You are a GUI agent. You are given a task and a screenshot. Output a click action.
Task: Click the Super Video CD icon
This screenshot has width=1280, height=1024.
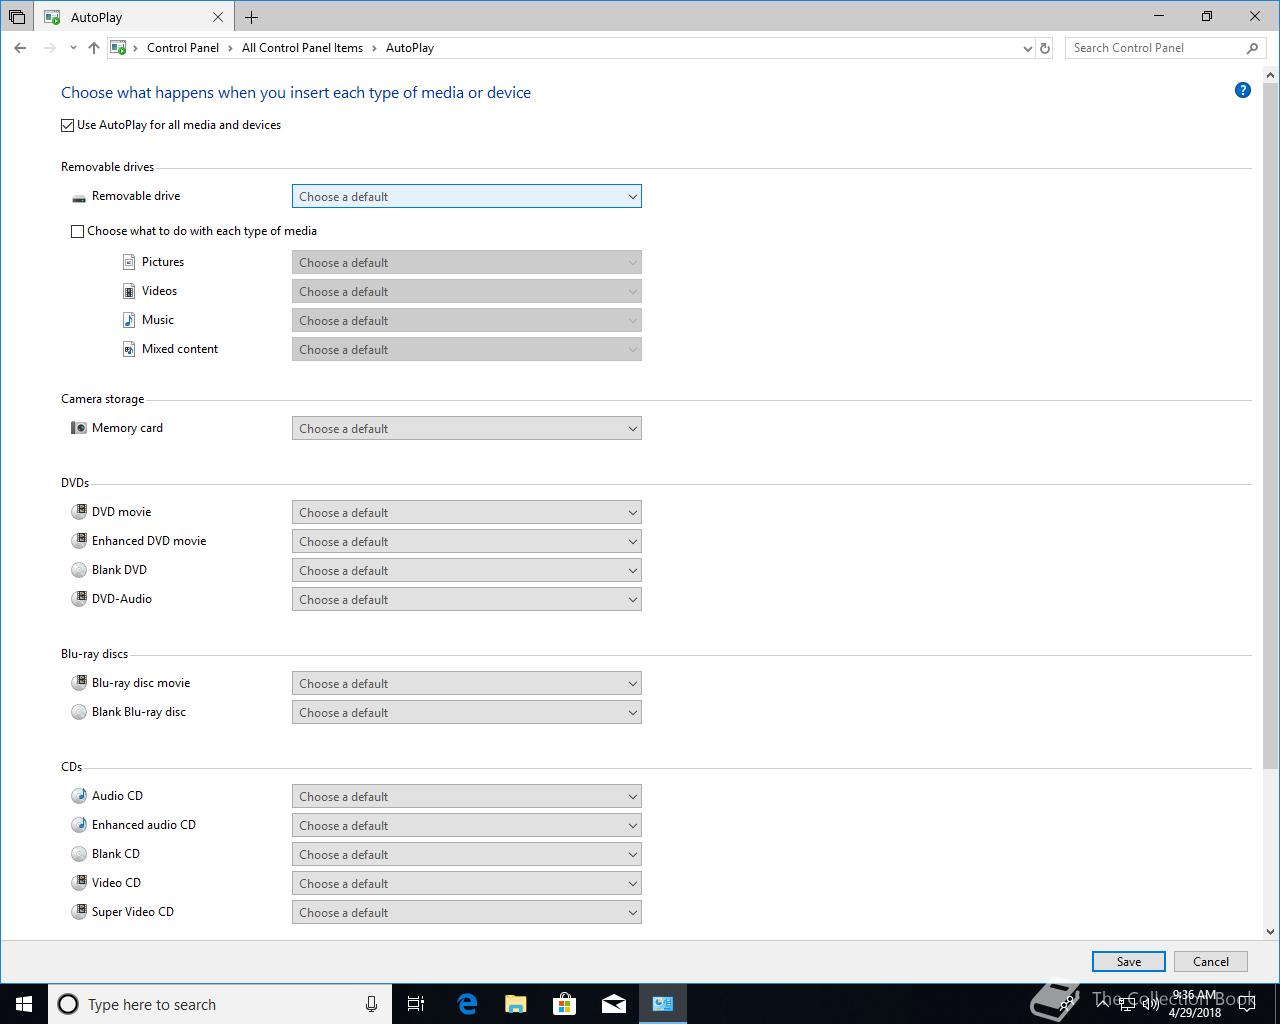[79, 912]
